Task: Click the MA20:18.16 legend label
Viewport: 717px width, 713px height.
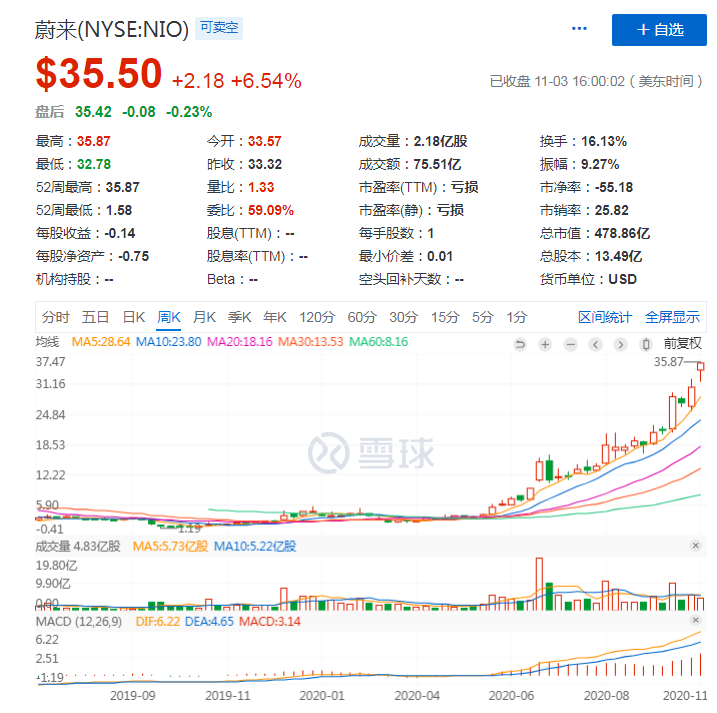Action: (240, 342)
